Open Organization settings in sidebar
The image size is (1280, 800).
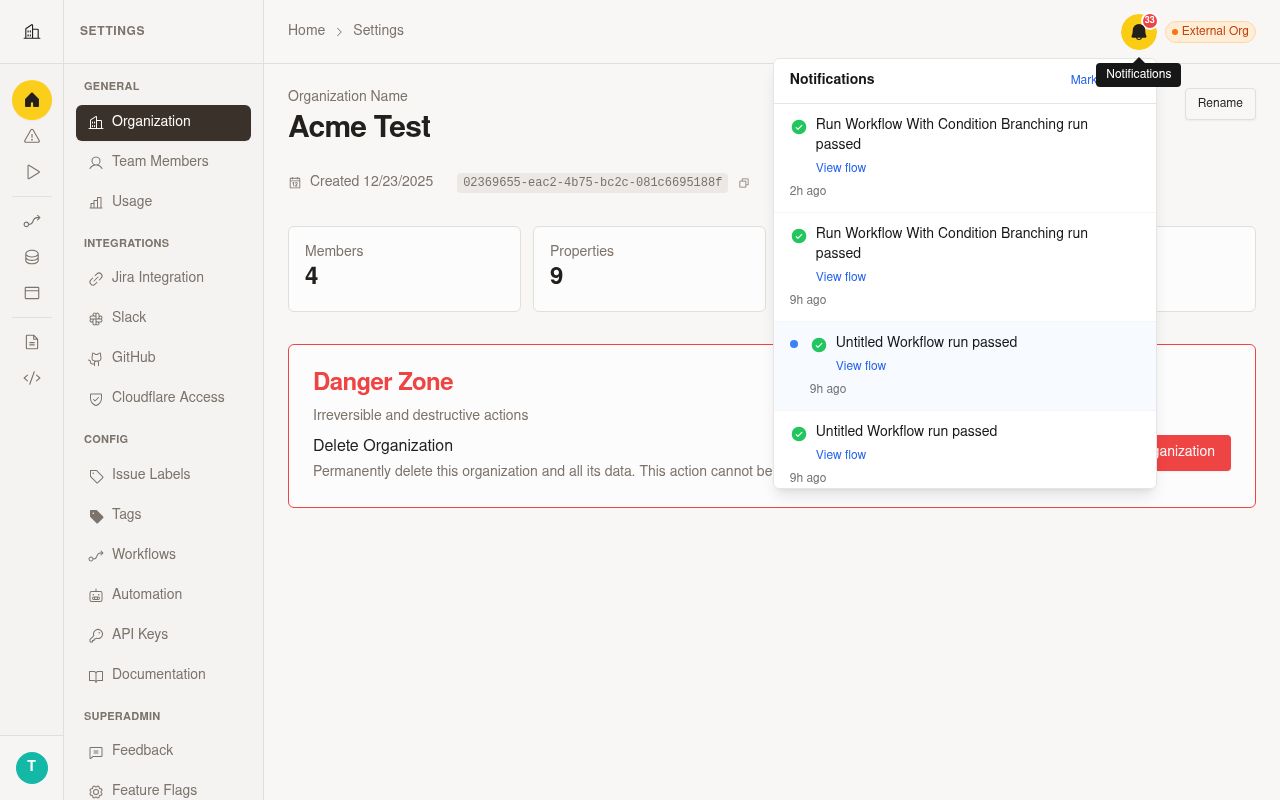coord(163,123)
